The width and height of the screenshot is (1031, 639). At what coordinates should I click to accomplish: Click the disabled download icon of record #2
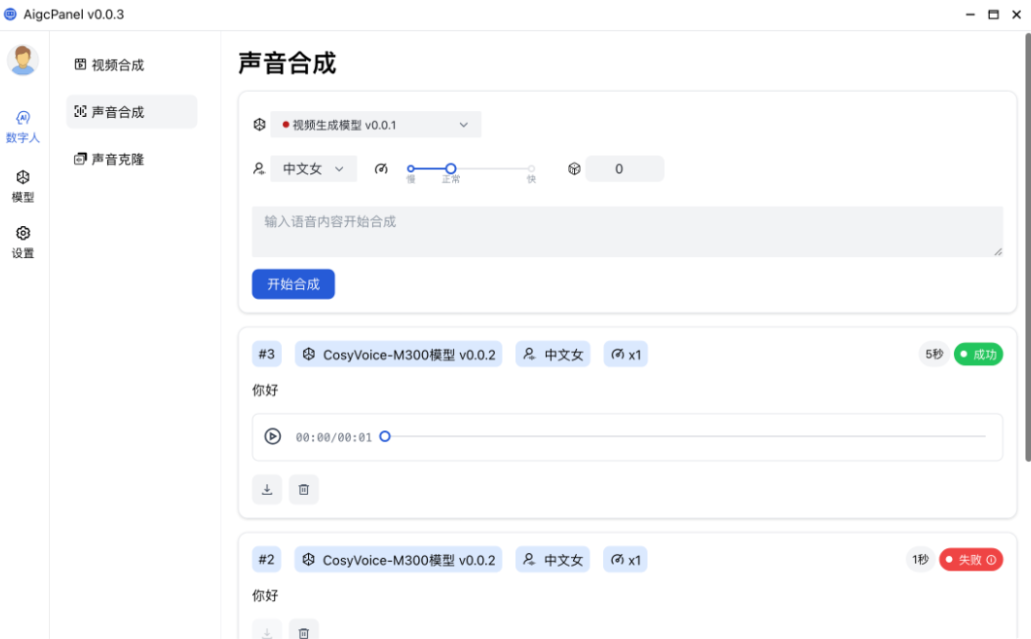pyautogui.click(x=267, y=630)
